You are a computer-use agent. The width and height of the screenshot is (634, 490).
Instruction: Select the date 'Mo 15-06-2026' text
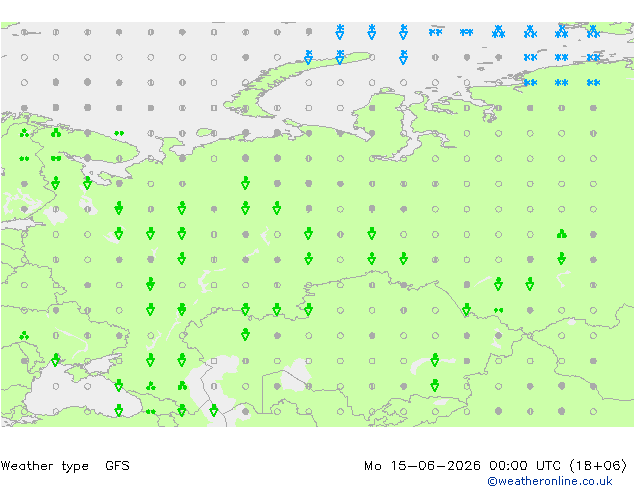[423, 466]
